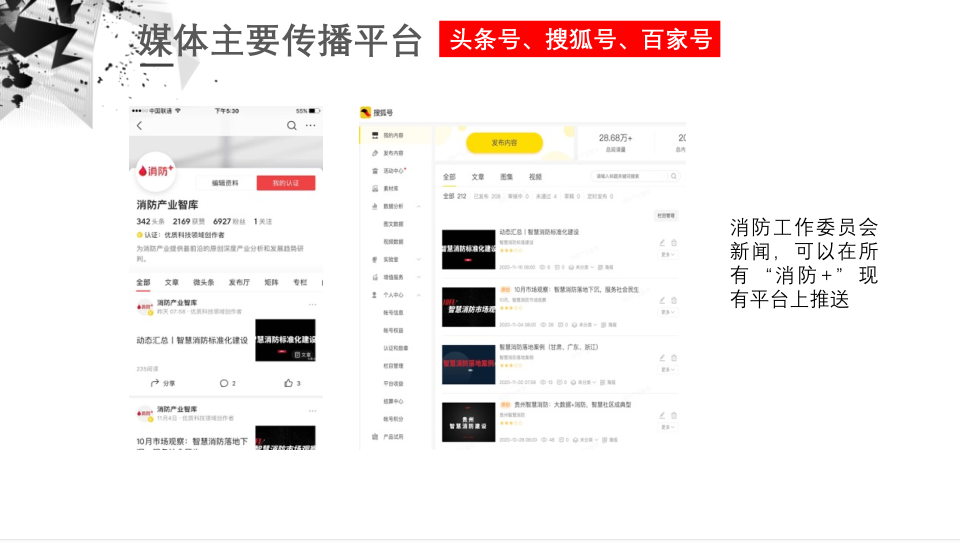
Task: Open the 贵州智慧消防建设 thumbnail
Action: point(468,422)
